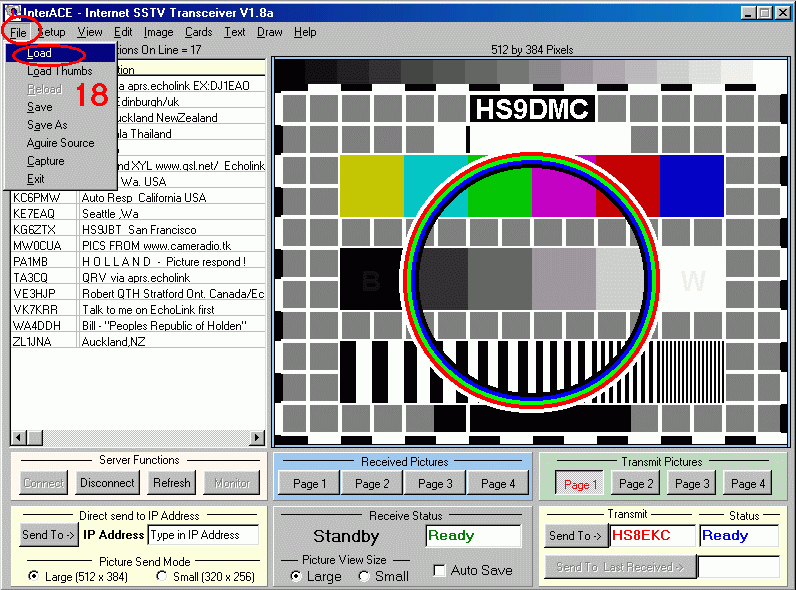This screenshot has height=590, width=796.
Task: Open the View menu
Action: [90, 32]
